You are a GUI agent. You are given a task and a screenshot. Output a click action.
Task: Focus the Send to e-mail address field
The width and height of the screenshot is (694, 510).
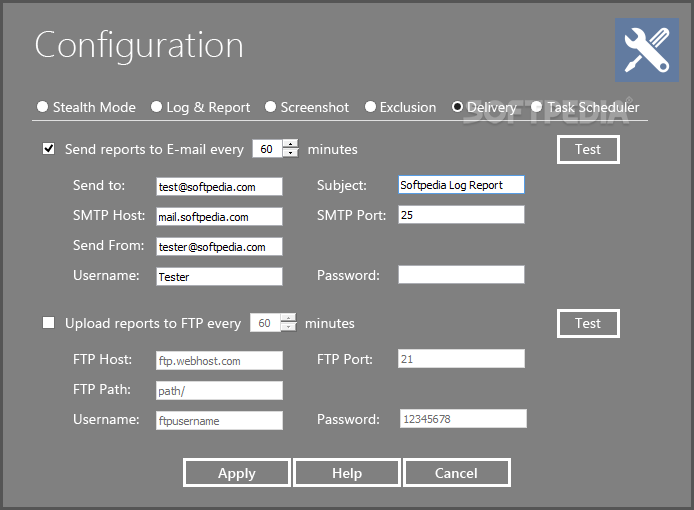coord(219,186)
